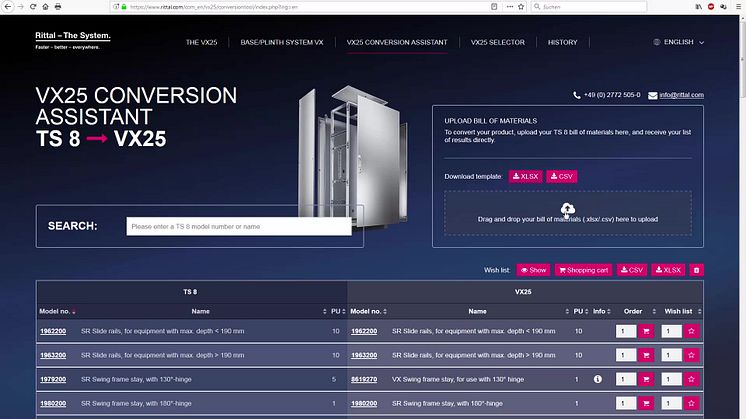Click the TS 8 model search field

pyautogui.click(x=239, y=226)
